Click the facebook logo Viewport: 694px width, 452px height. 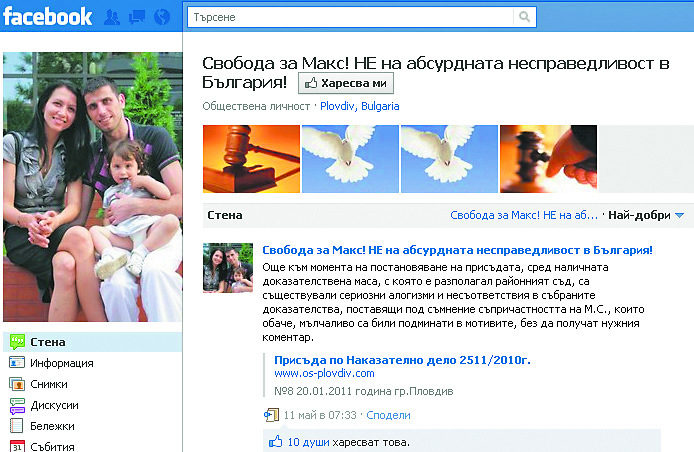click(x=47, y=17)
